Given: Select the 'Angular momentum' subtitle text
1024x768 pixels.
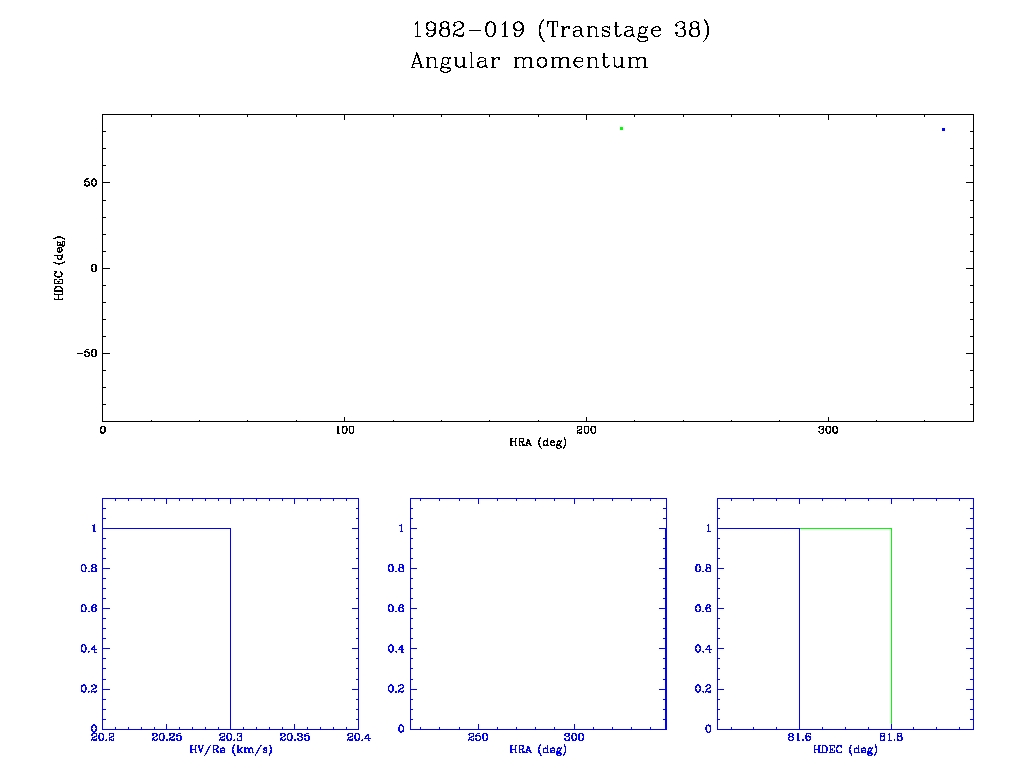Looking at the screenshot, I should coord(529,61).
